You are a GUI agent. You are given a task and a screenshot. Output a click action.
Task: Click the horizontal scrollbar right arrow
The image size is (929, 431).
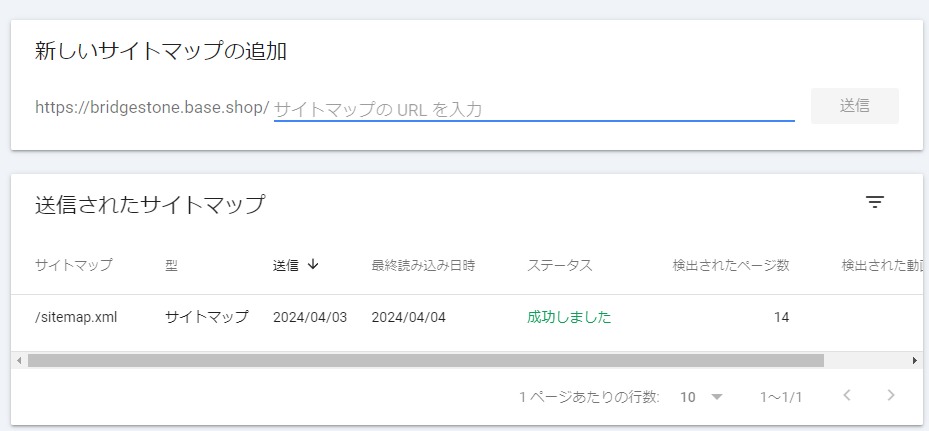[915, 360]
